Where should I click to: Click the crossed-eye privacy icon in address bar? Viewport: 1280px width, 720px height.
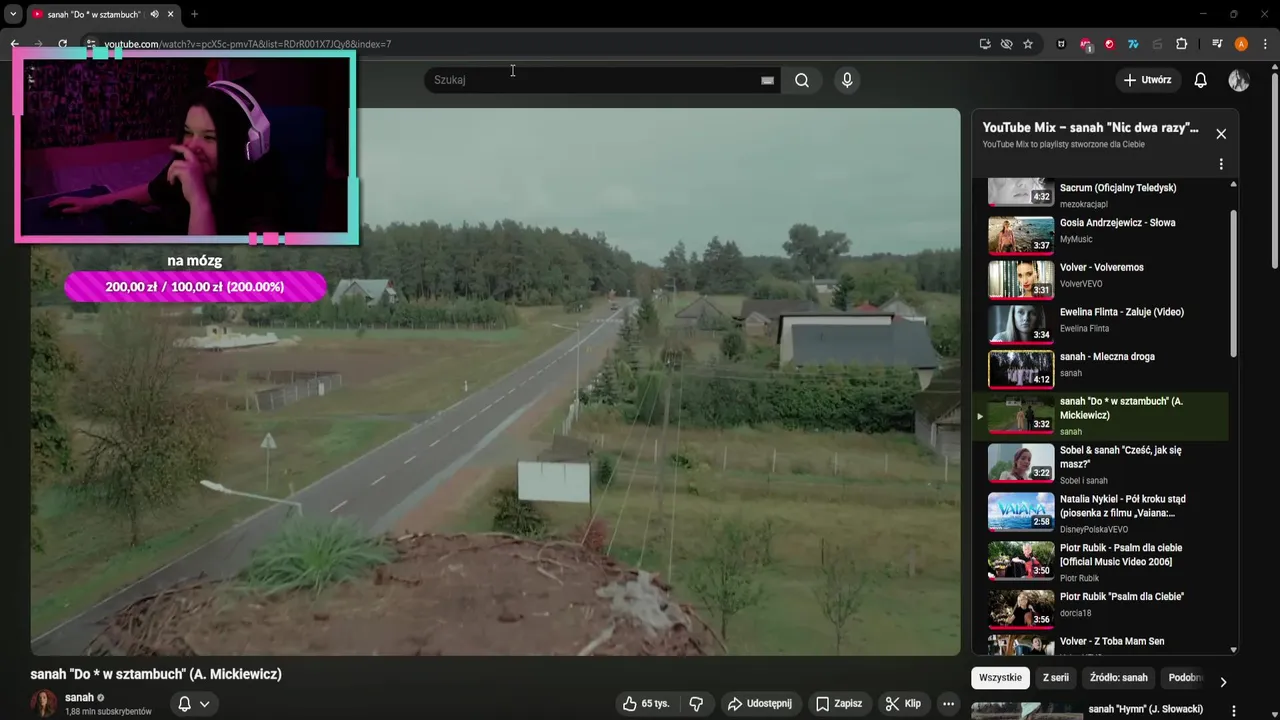coord(1006,44)
